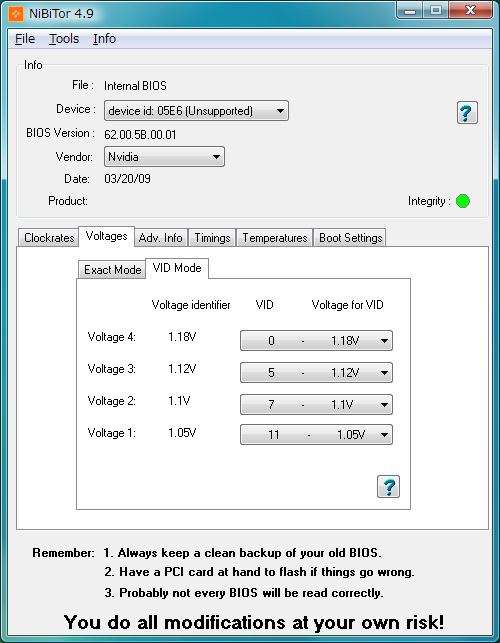Expand the Voltage 2 VID dropdown
The image size is (500, 643).
pyautogui.click(x=316, y=404)
